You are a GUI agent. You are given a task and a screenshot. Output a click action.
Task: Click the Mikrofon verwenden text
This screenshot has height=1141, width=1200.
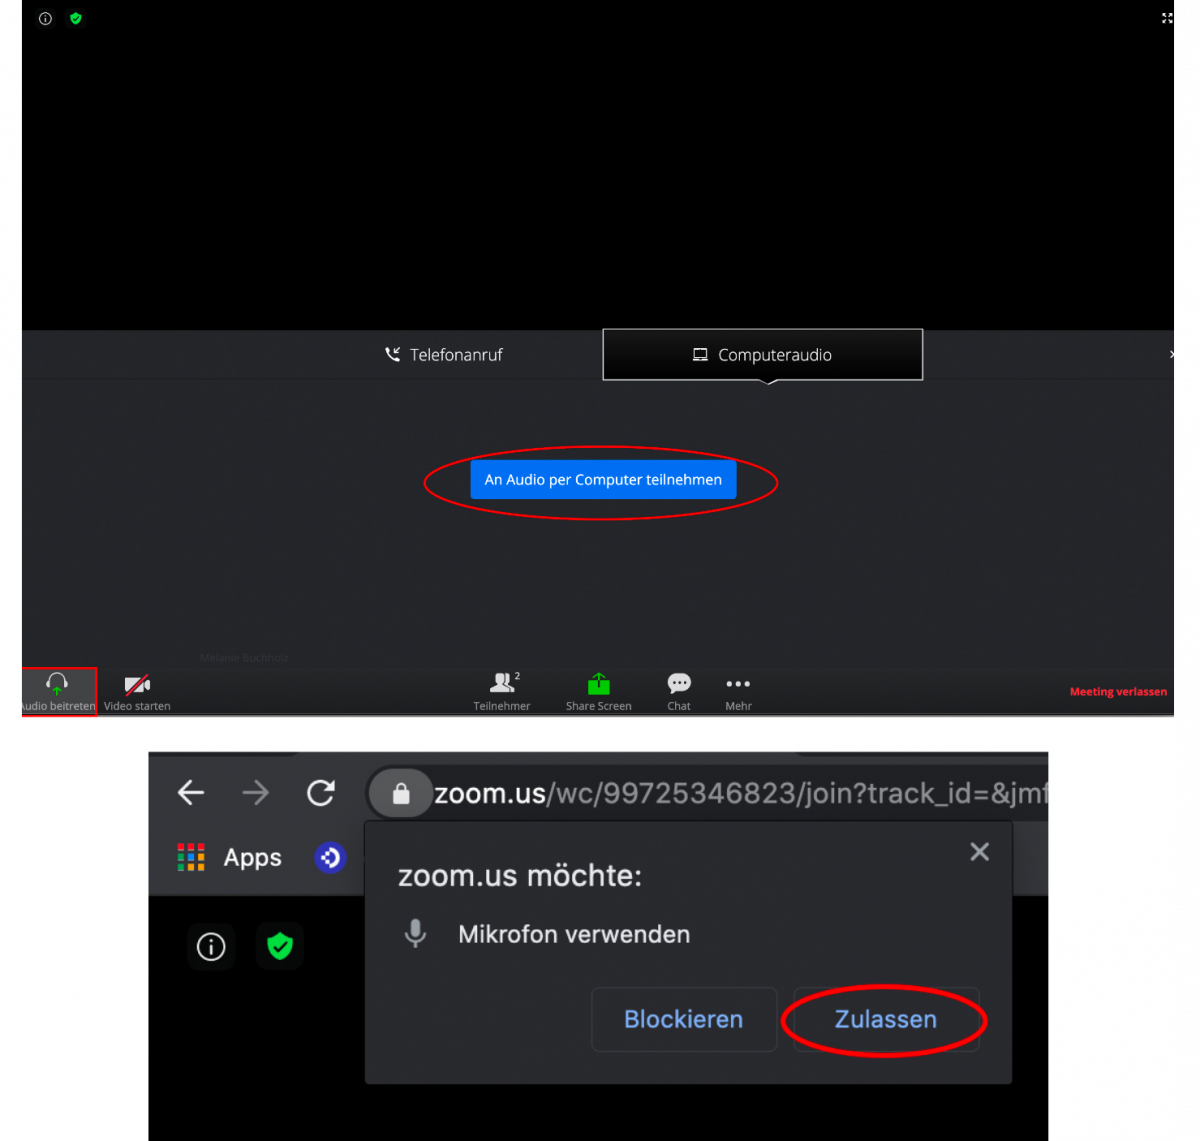[574, 934]
